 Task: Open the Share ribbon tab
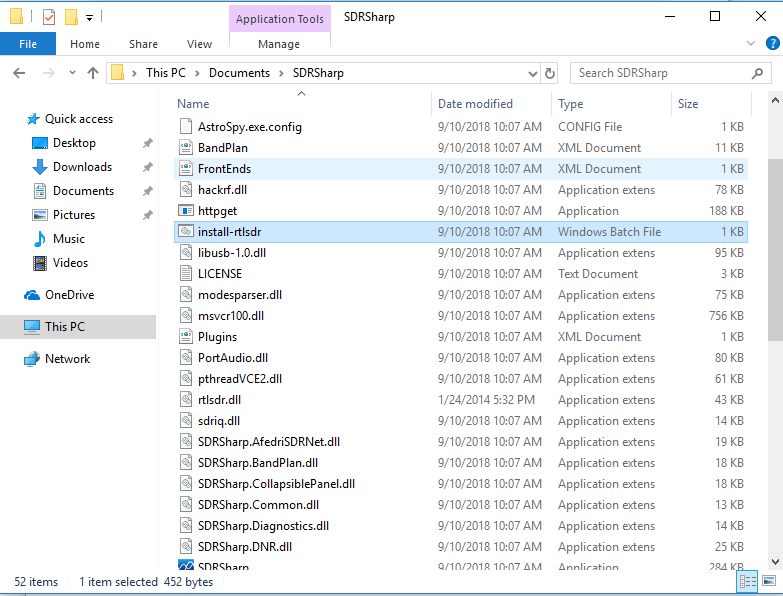tap(143, 44)
